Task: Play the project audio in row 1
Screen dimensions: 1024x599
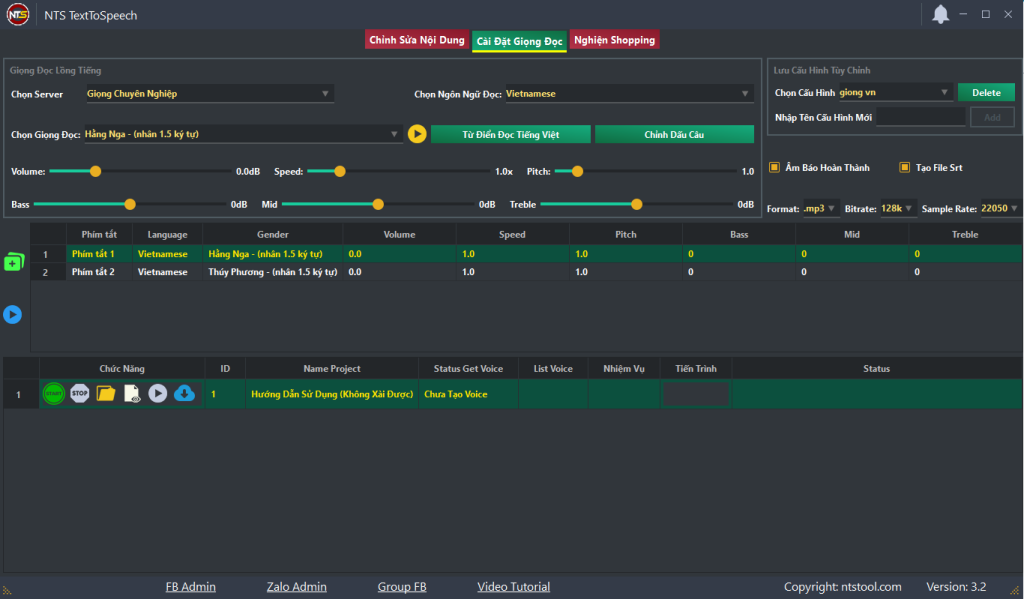Action: point(158,394)
